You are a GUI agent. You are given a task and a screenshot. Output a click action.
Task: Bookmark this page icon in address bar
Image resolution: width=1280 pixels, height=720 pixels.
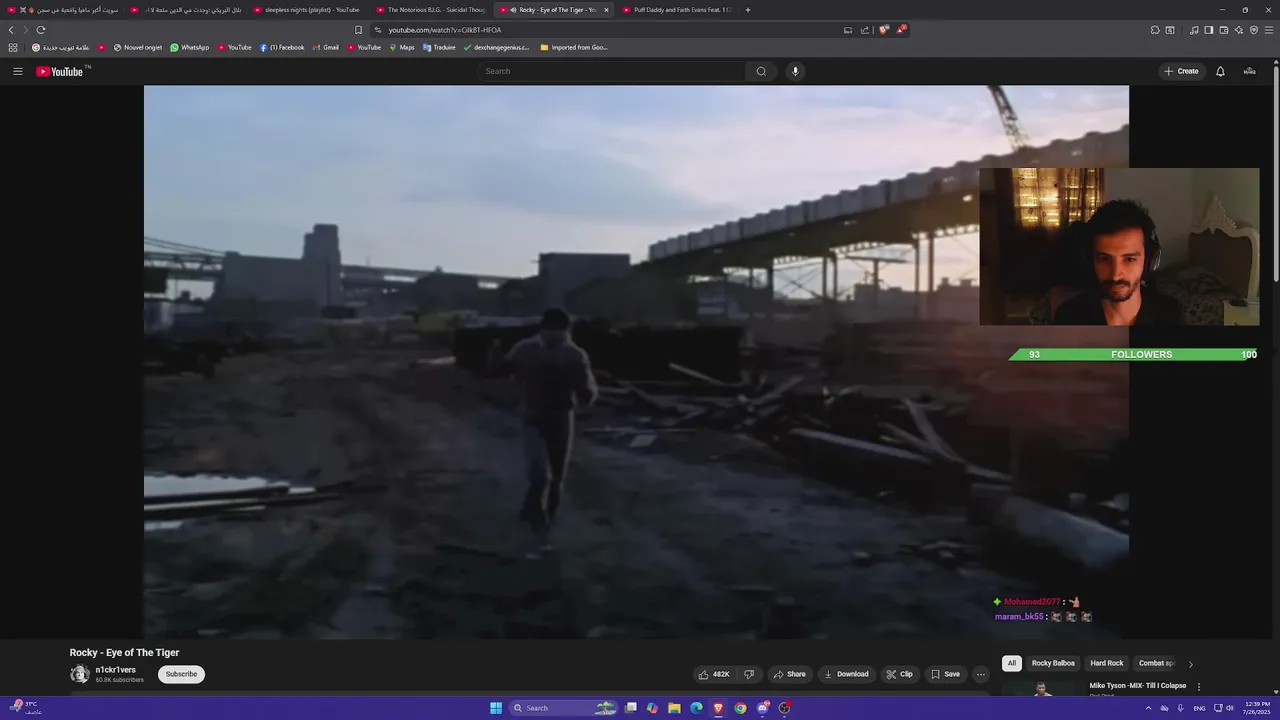click(x=358, y=30)
